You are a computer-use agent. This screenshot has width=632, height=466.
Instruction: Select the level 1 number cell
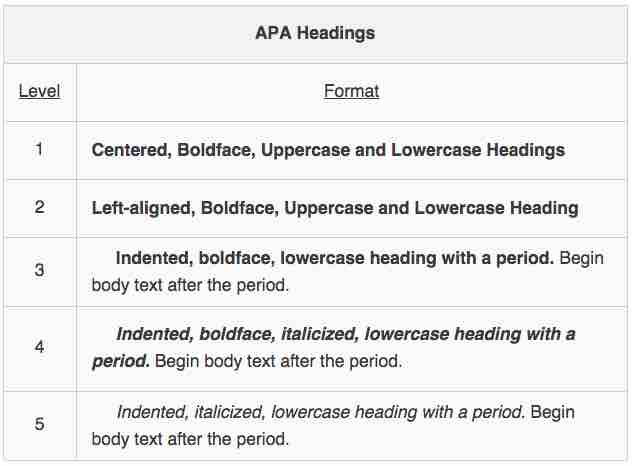(39, 150)
